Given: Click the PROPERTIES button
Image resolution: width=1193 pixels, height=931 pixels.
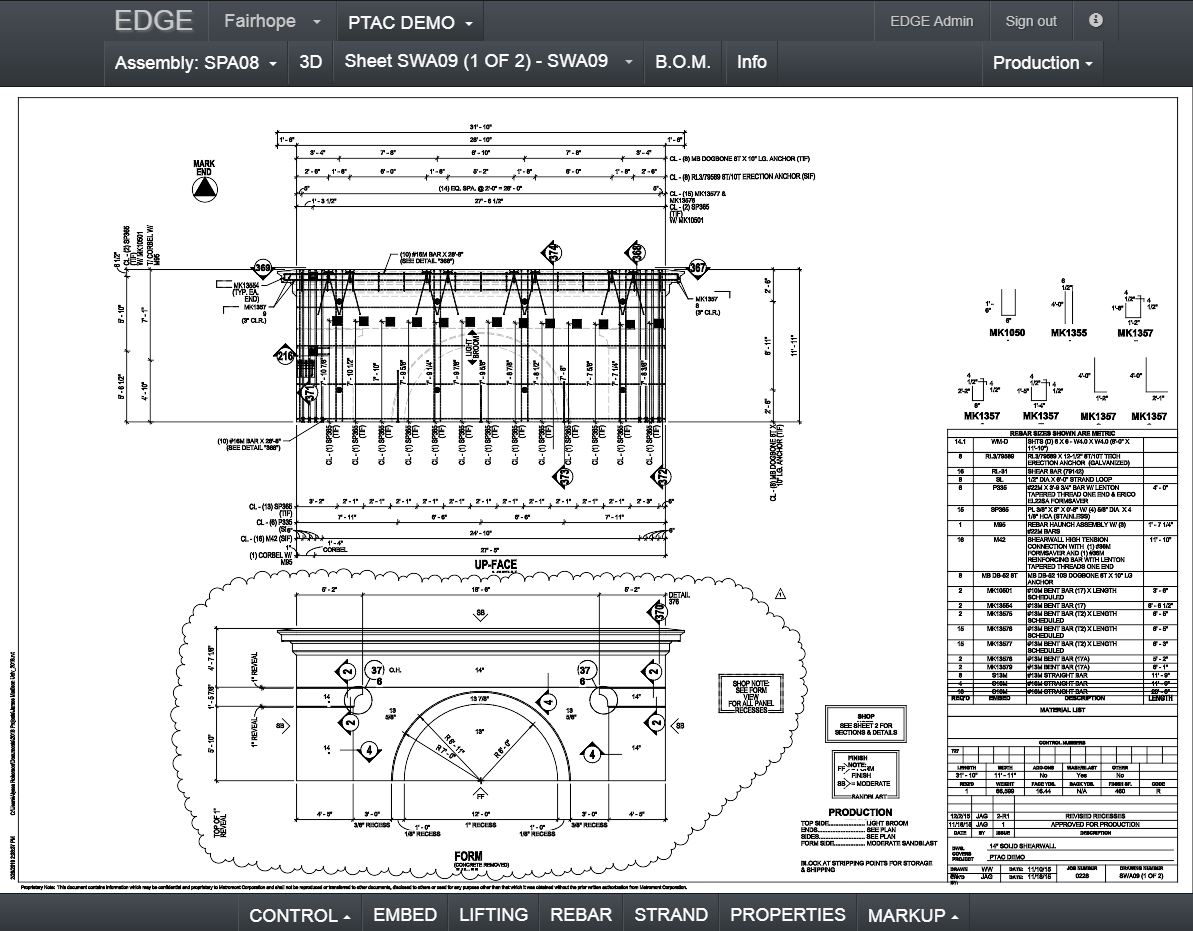Looking at the screenshot, I should point(787,914).
